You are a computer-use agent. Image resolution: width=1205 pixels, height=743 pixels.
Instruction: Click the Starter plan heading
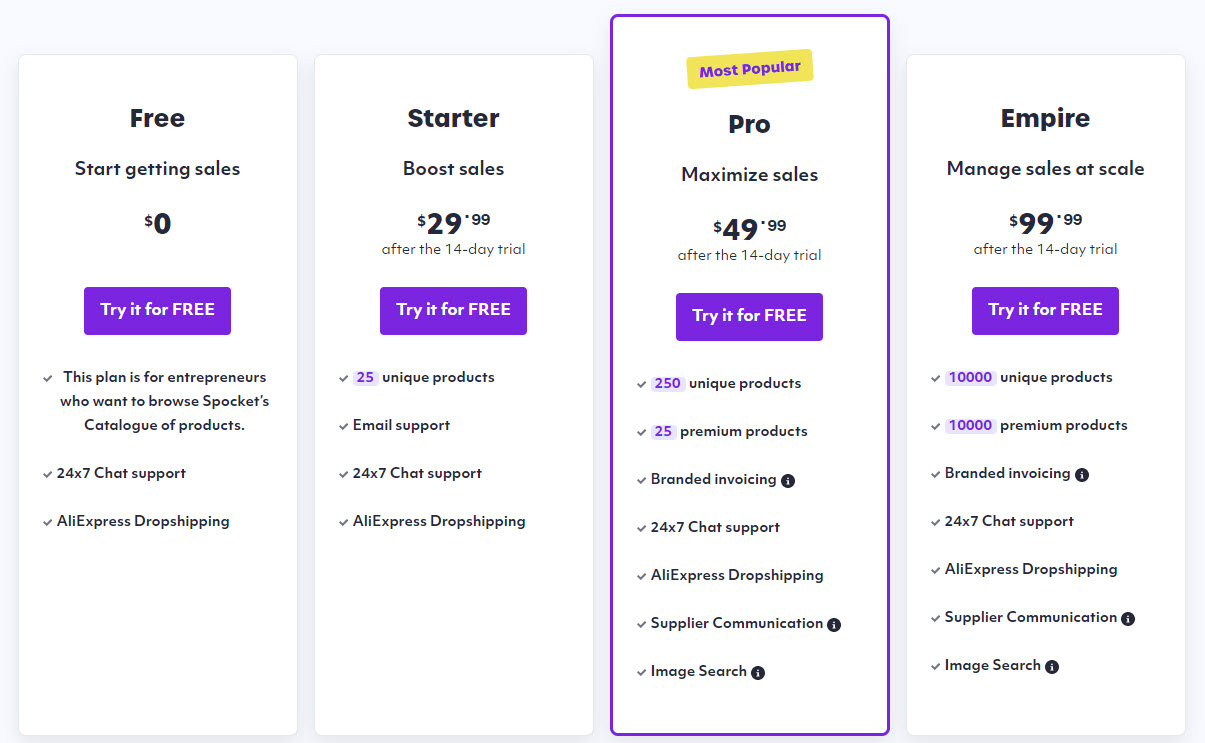pos(453,118)
